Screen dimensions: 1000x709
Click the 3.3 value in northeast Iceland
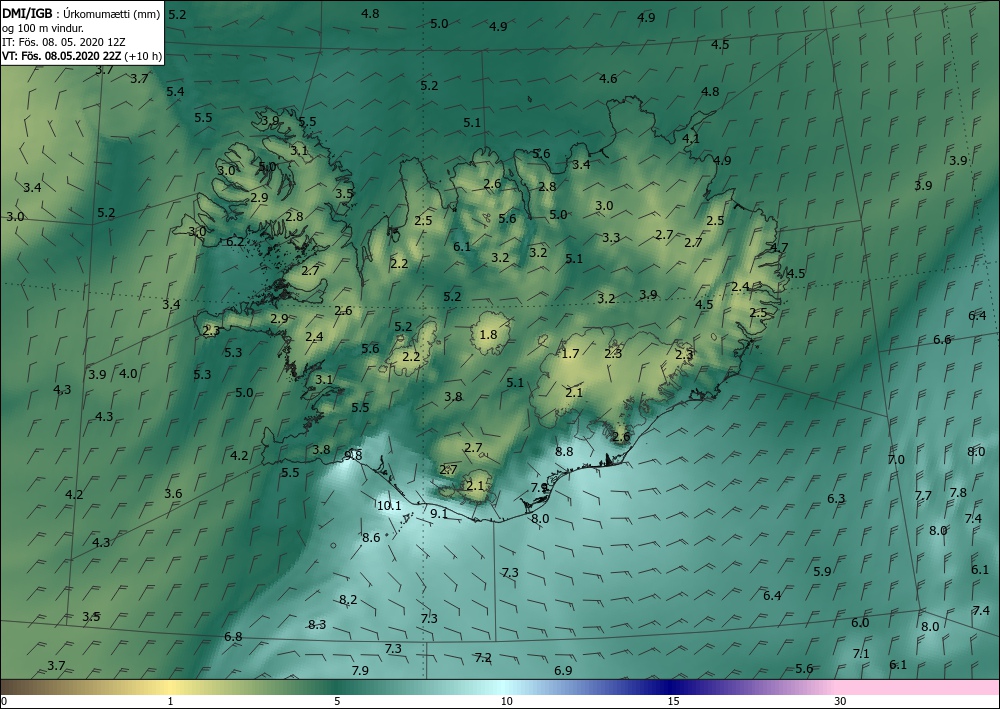611,238
